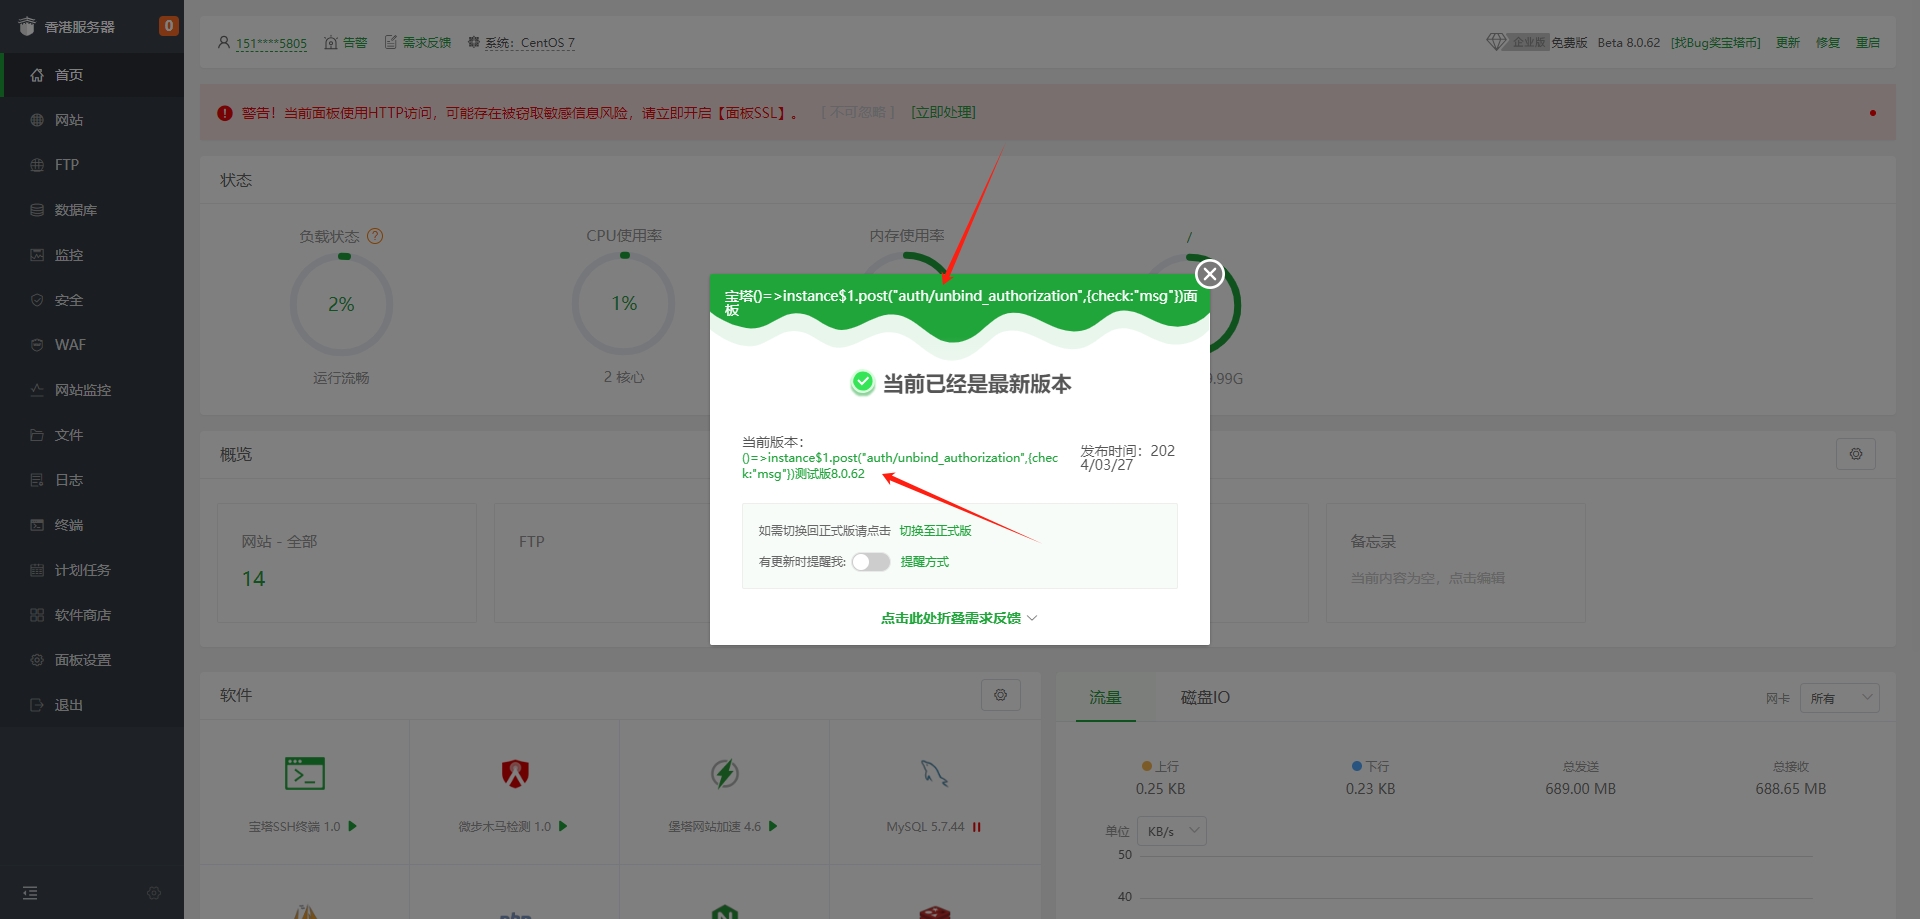
Task: Click the 网站 - 全部 count 14
Action: (x=254, y=579)
